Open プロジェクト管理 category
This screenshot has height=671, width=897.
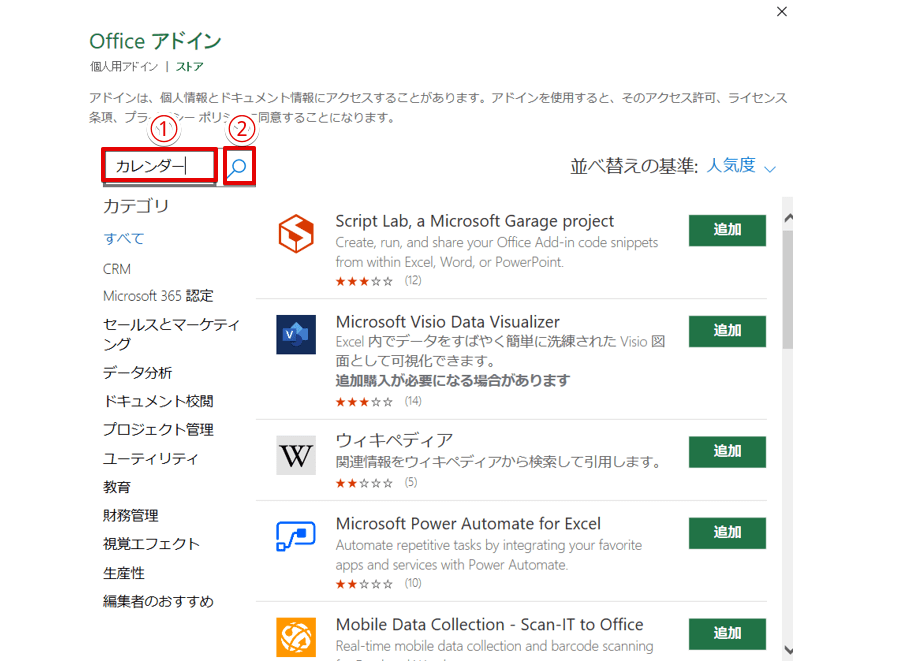pos(158,430)
